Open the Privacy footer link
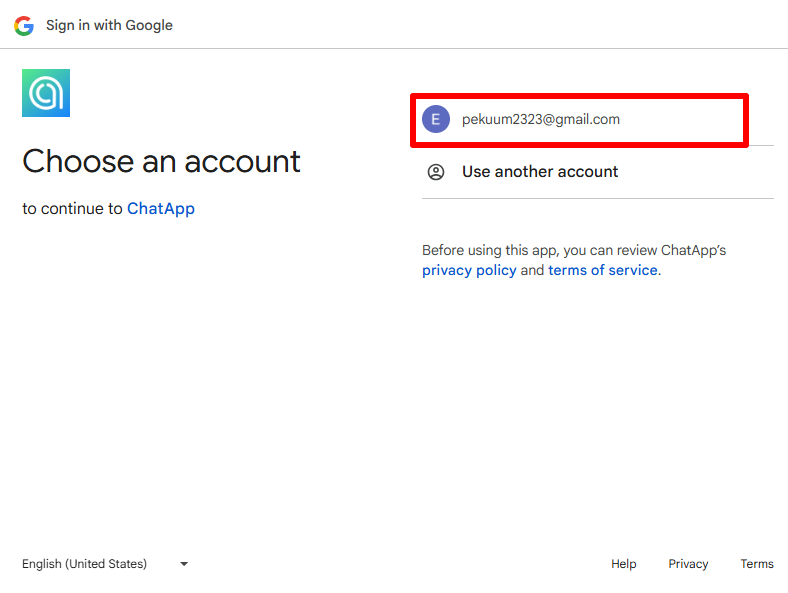 coord(688,564)
